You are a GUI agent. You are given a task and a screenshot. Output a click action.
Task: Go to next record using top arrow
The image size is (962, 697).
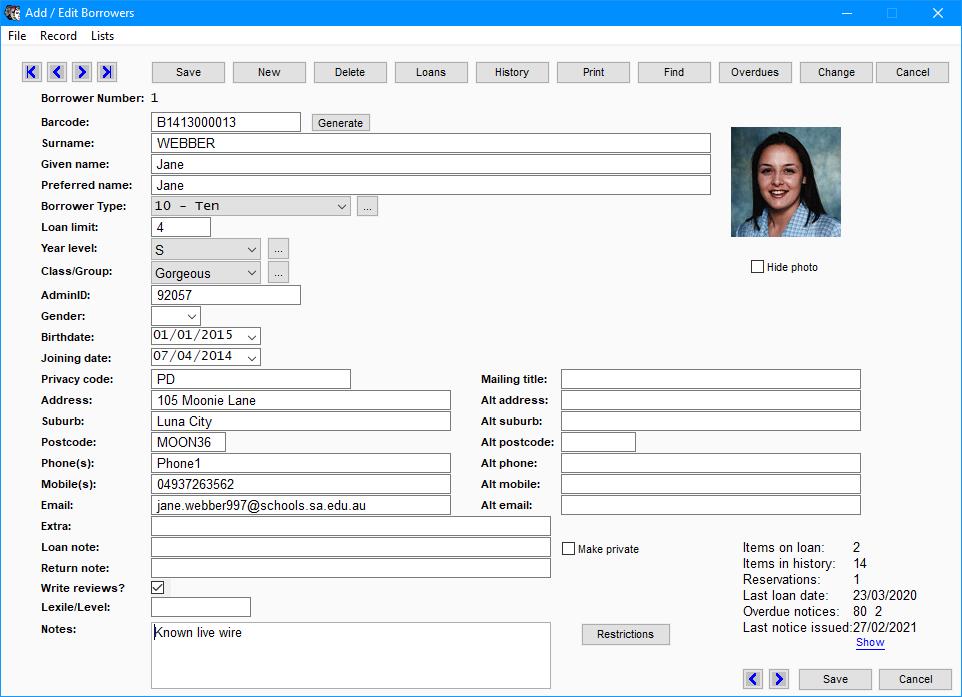coord(82,72)
